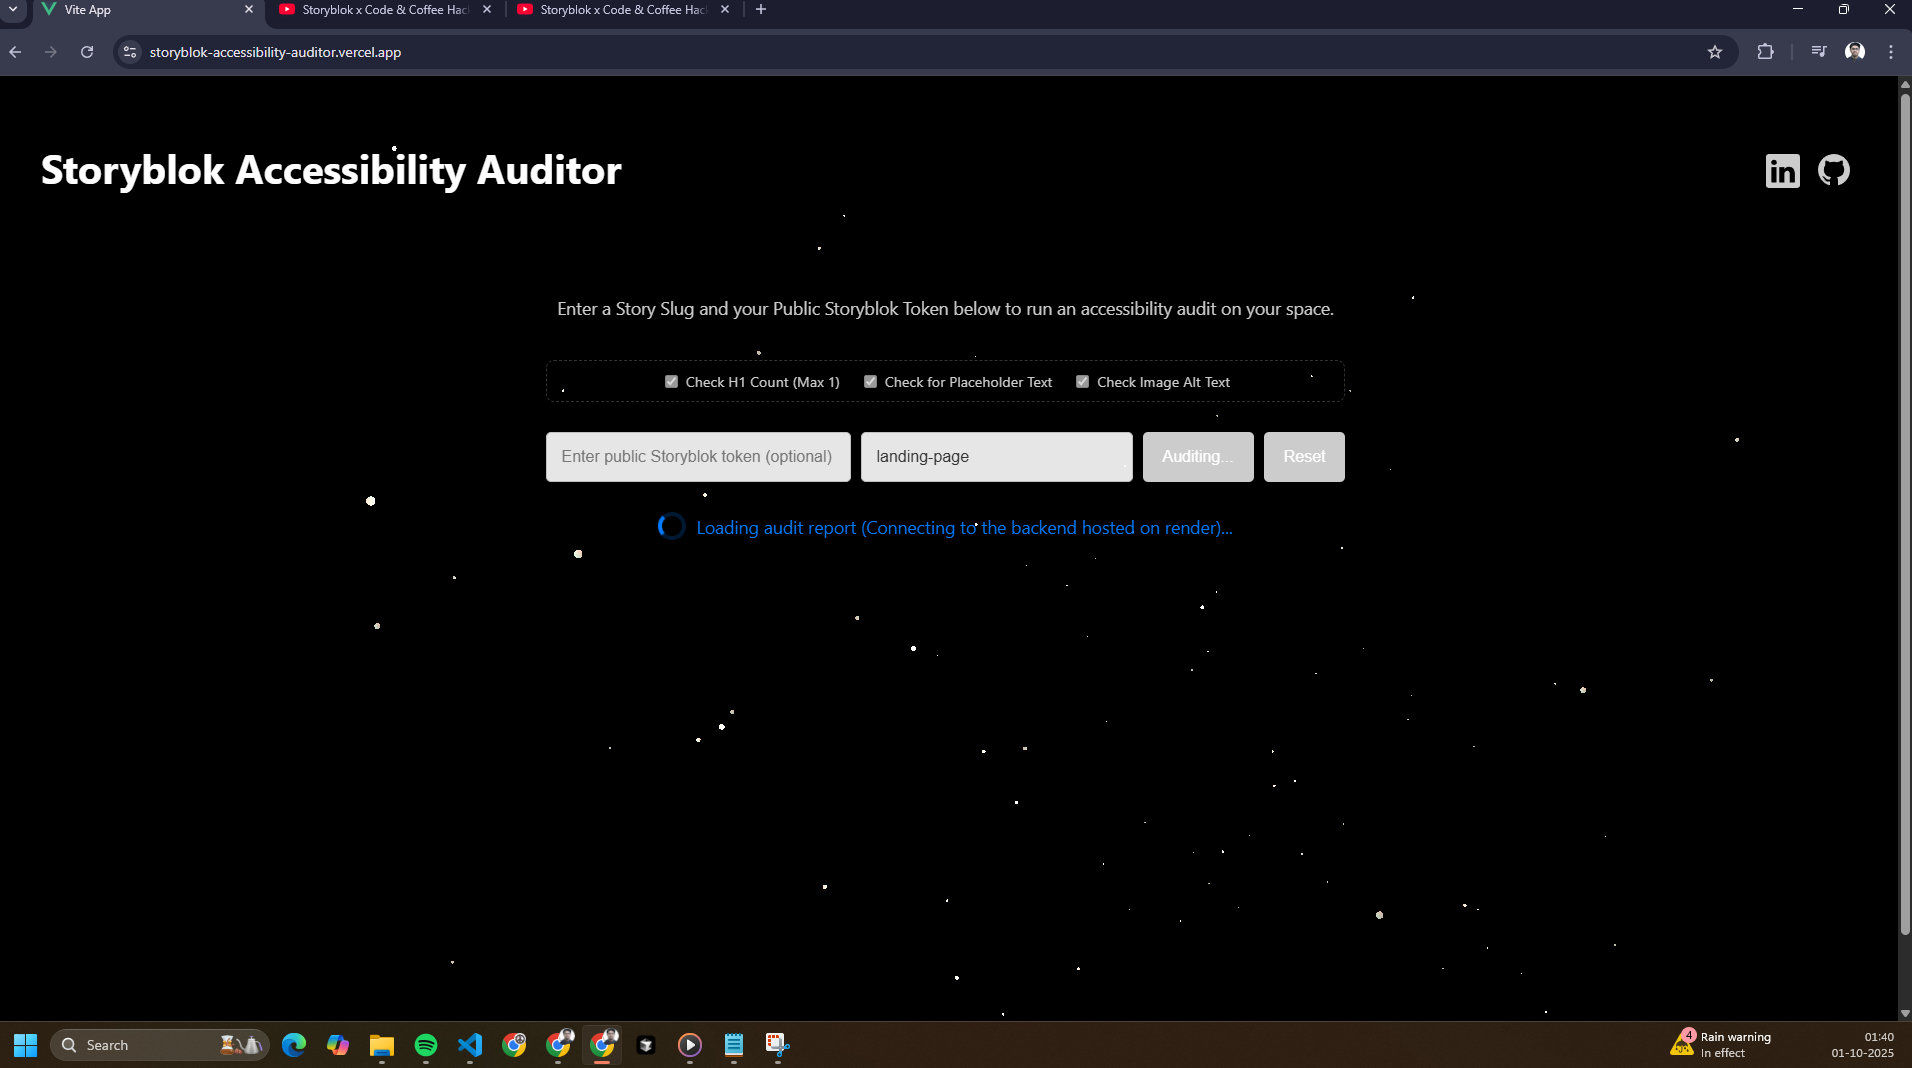1912x1068 pixels.
Task: View site information icon in address bar
Action: [130, 52]
